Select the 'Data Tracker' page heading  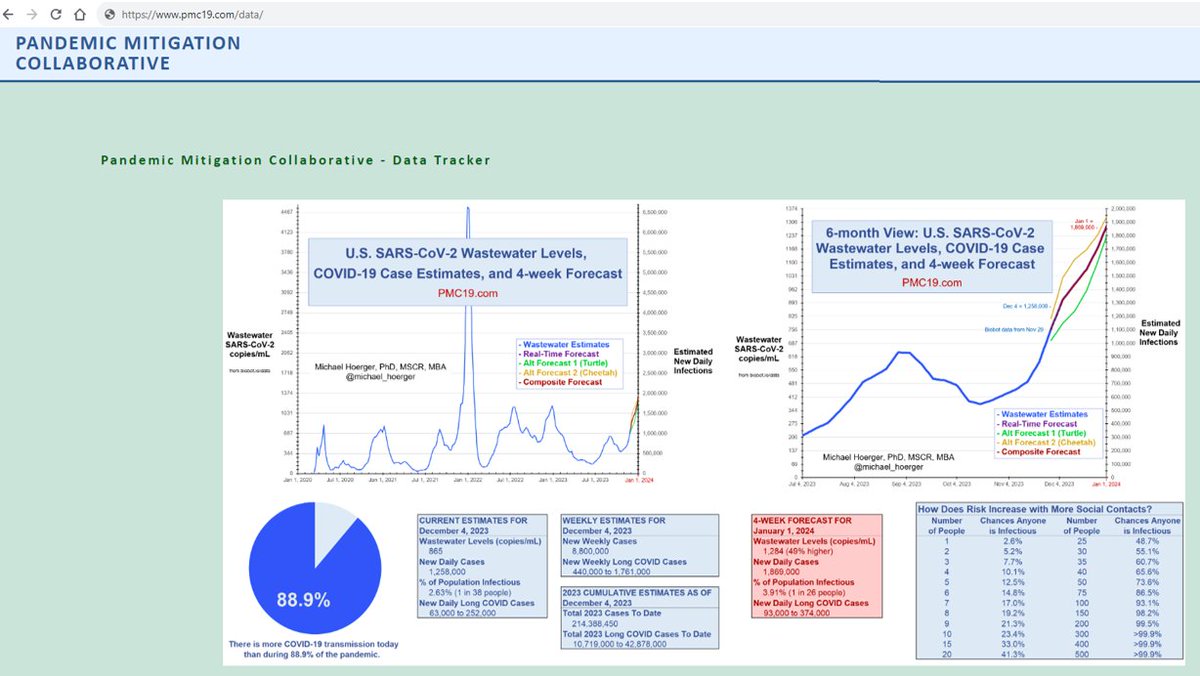point(296,160)
